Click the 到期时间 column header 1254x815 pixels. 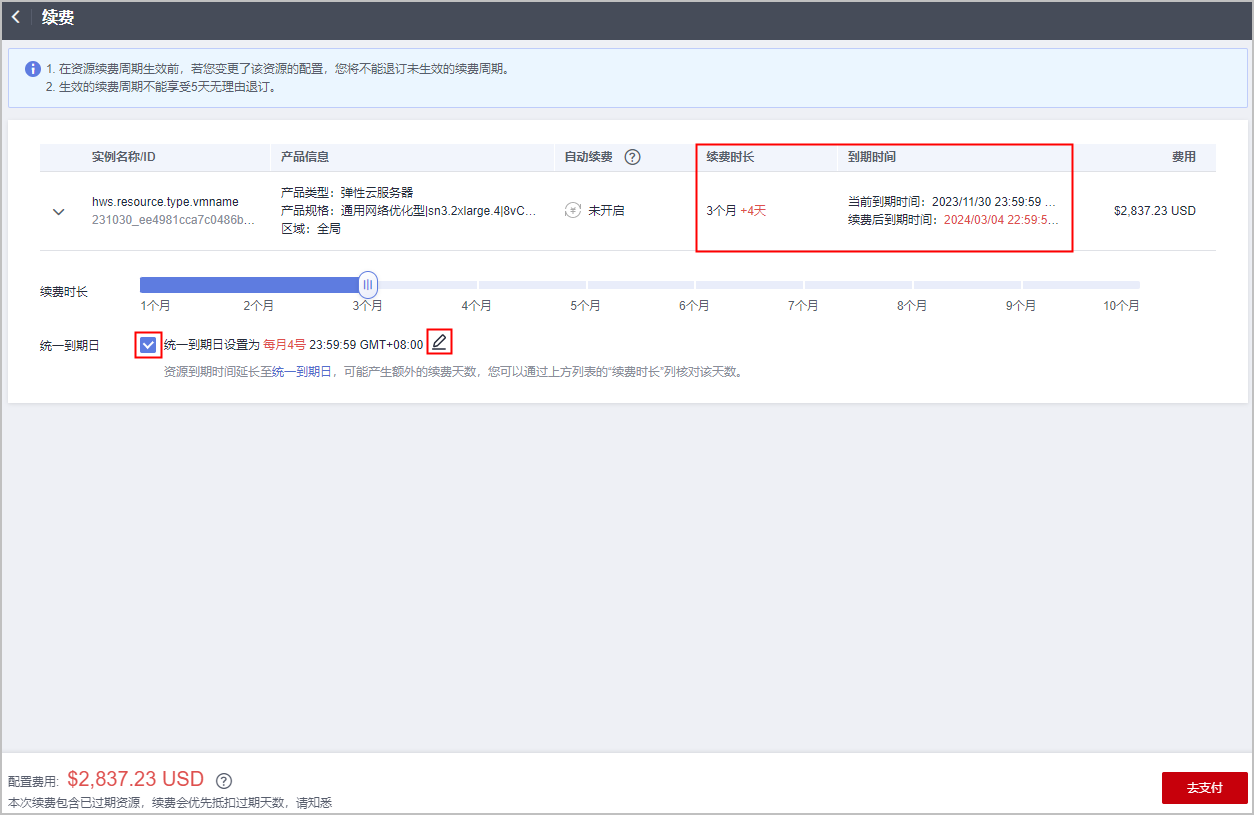tap(872, 157)
